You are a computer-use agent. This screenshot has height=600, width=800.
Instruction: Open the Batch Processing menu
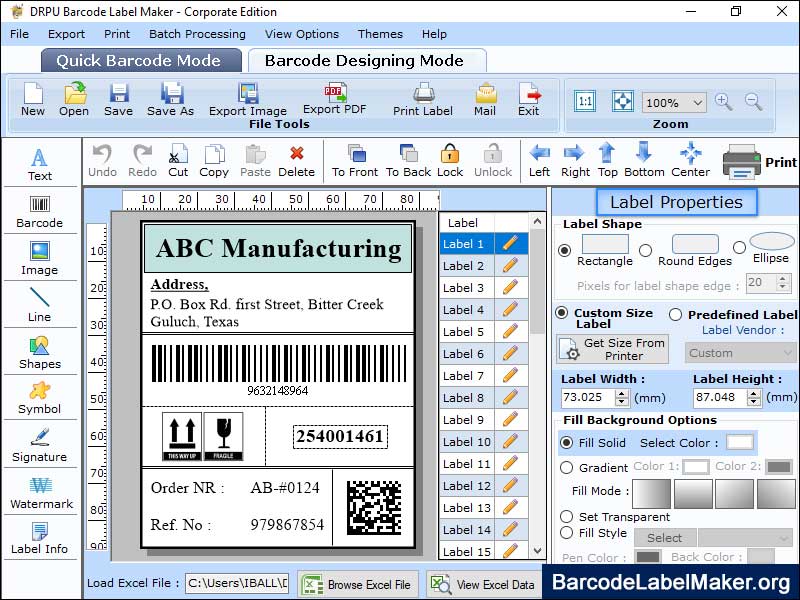197,34
